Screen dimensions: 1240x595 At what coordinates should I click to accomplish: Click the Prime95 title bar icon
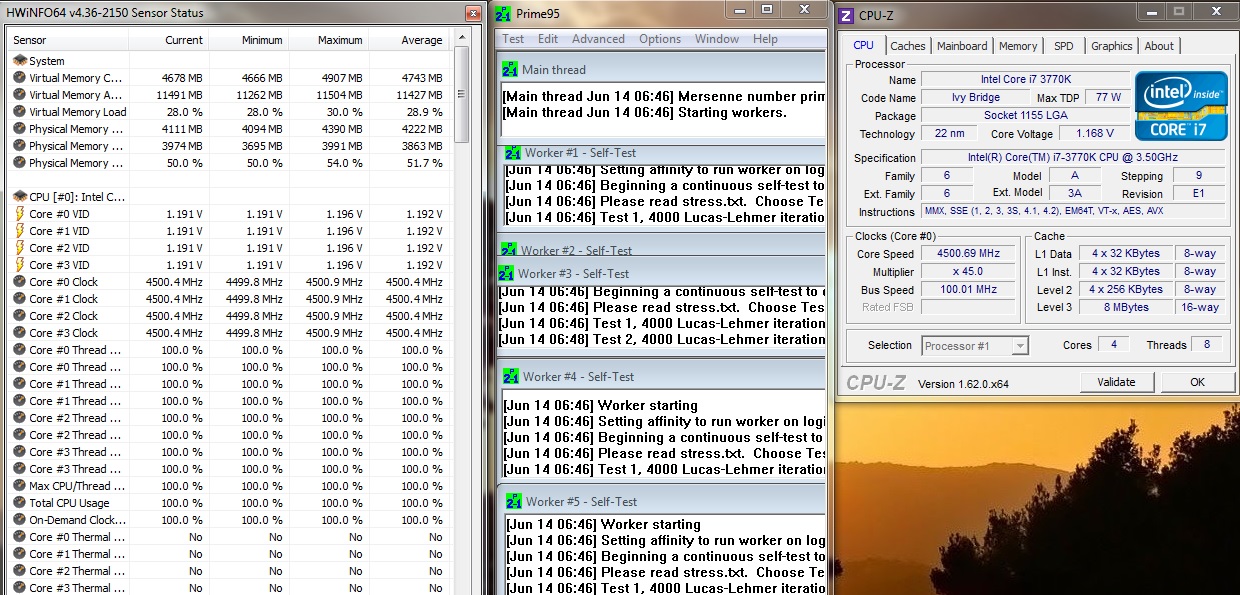[x=503, y=13]
